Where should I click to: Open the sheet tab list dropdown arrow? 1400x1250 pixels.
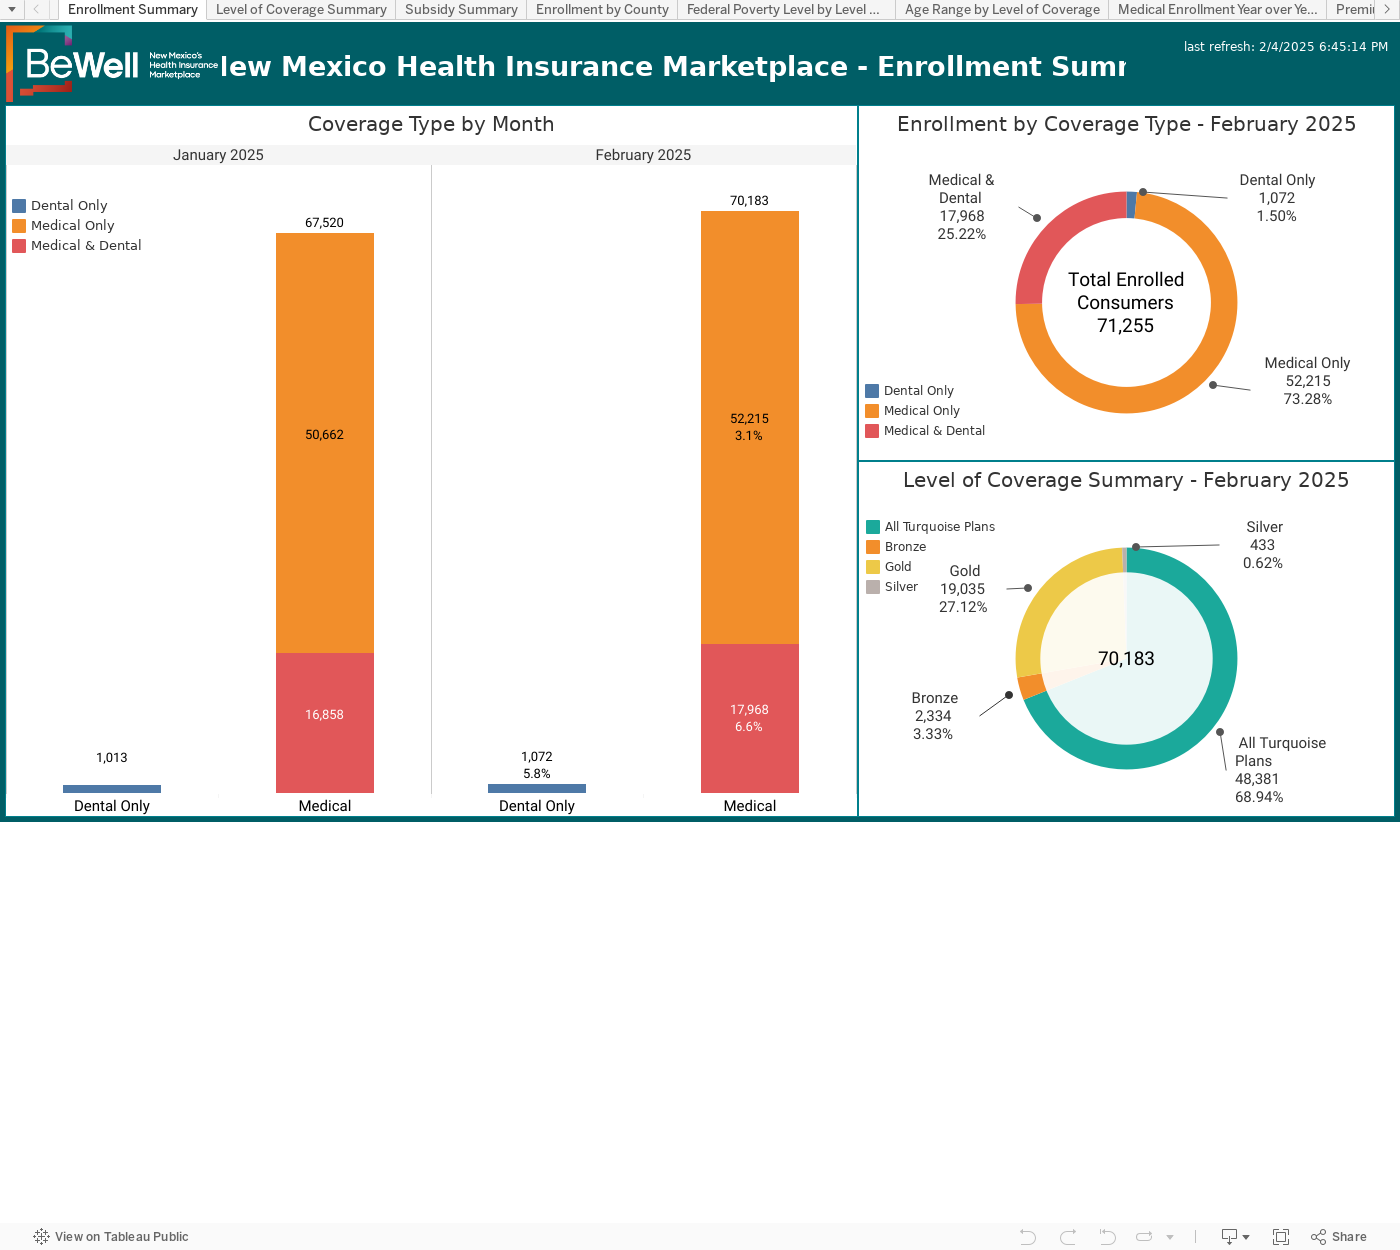pos(11,10)
